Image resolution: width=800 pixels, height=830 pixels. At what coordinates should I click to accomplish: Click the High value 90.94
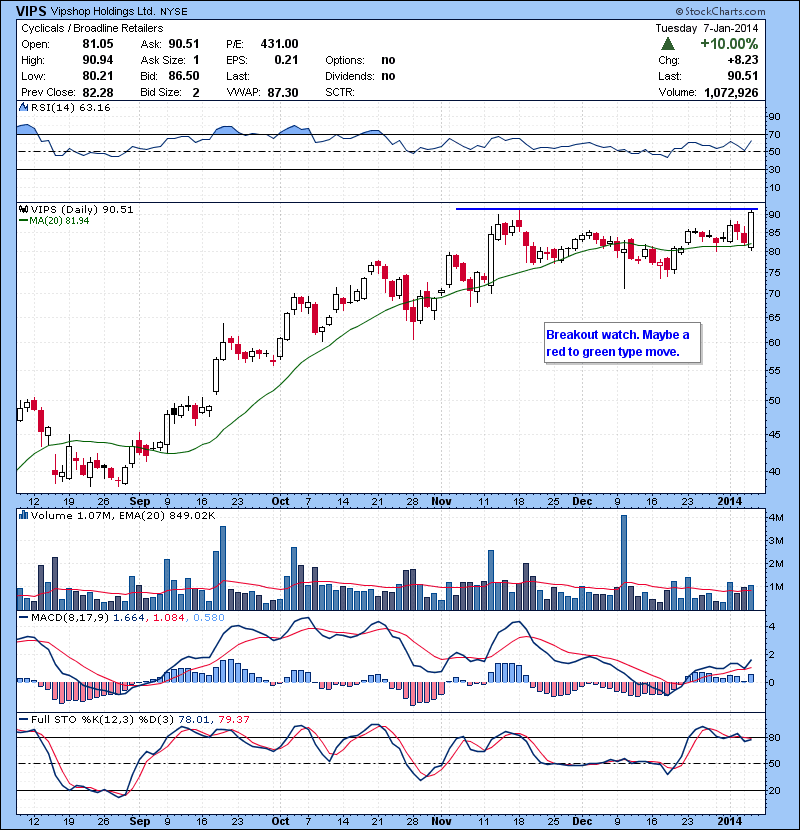[97, 60]
